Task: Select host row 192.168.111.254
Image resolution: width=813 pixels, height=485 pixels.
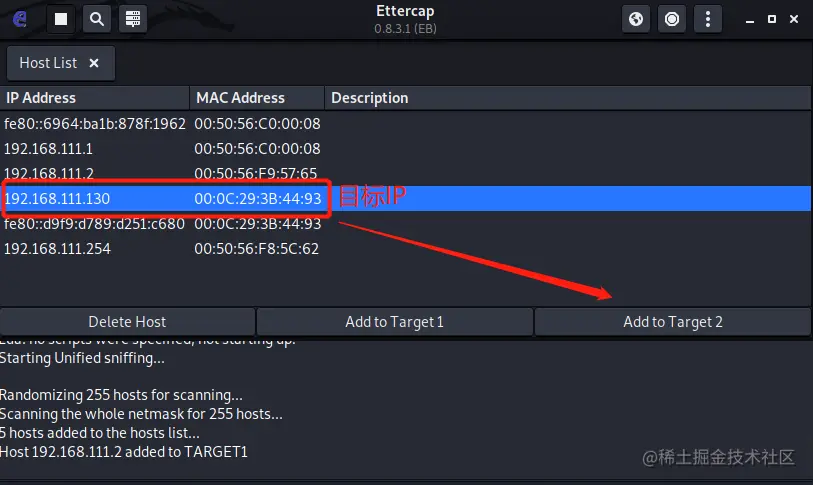Action: click(x=405, y=248)
